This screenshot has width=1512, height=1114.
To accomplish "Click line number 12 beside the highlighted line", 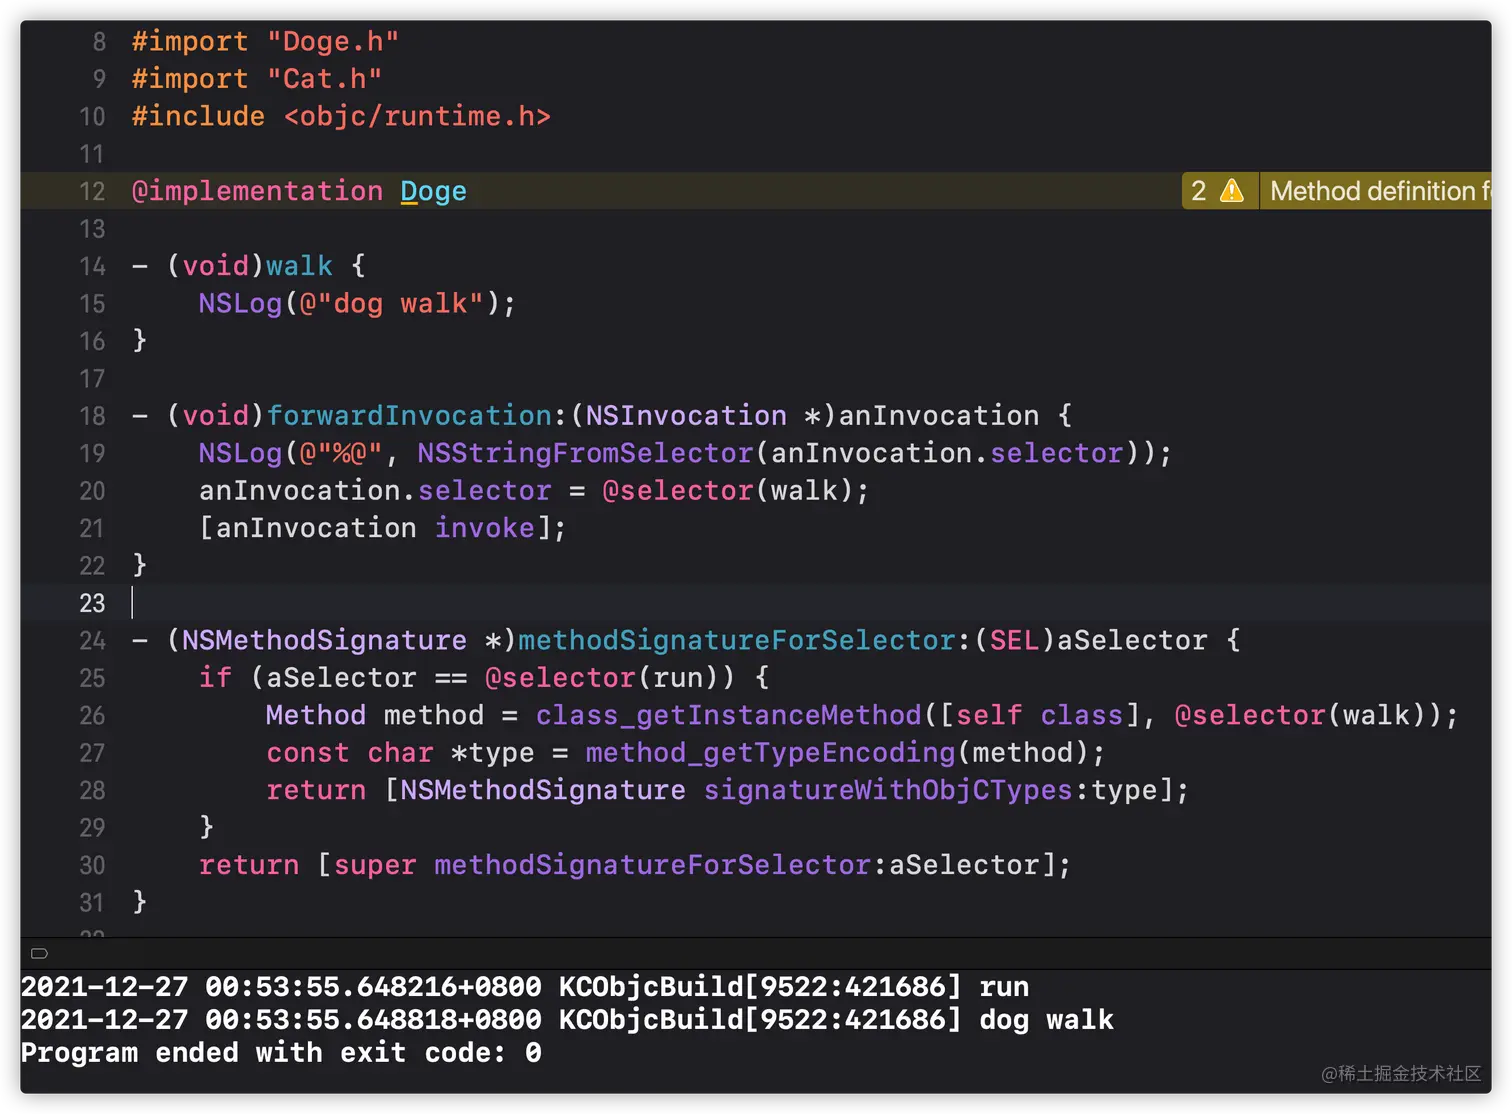I will point(92,191).
